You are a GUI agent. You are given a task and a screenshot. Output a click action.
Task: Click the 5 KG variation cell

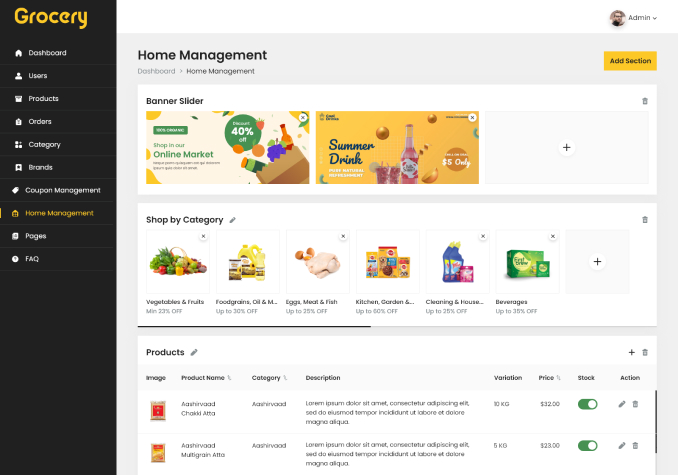tap(500, 446)
